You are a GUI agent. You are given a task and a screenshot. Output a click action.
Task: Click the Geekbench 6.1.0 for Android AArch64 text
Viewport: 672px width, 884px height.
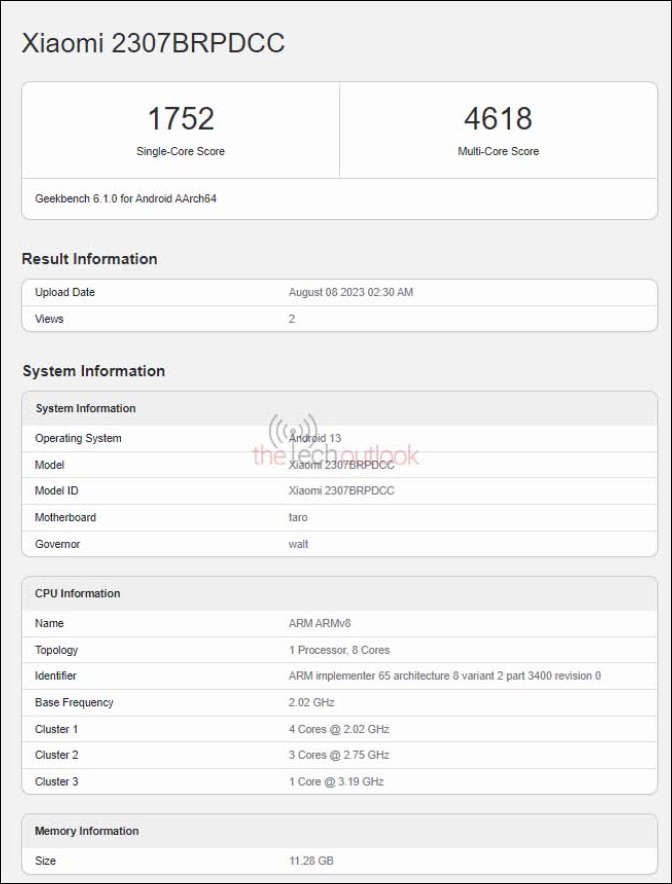(x=126, y=198)
